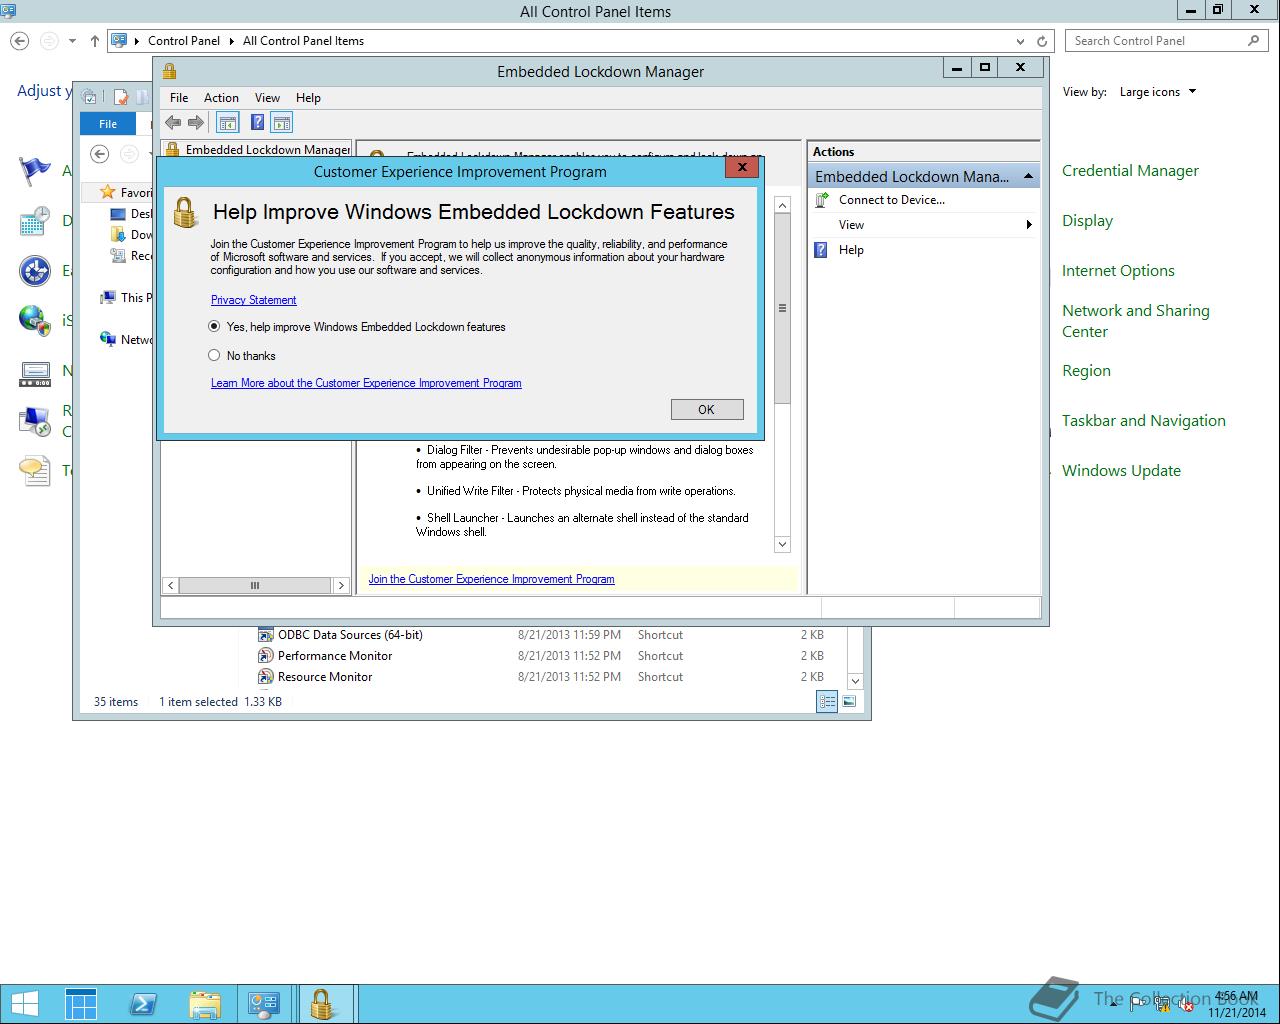Click Control Panel breadcrumb segment

click(x=184, y=41)
